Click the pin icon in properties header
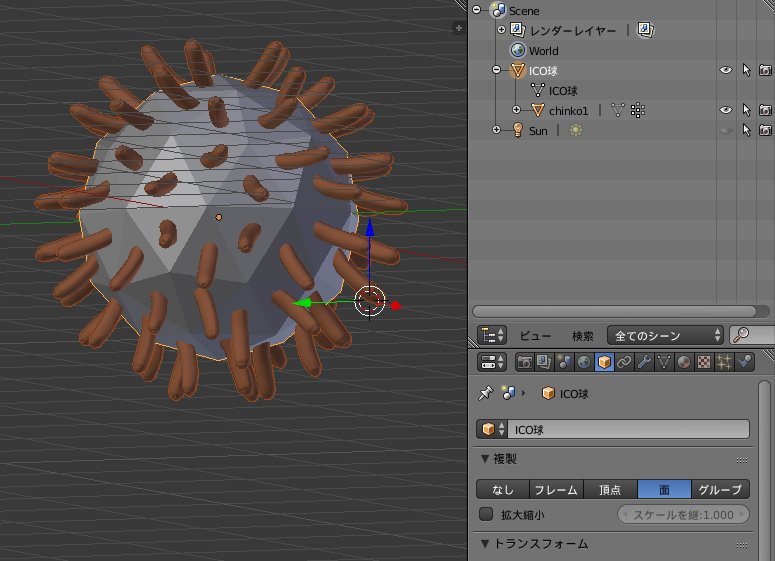Image resolution: width=775 pixels, height=561 pixels. pos(486,393)
